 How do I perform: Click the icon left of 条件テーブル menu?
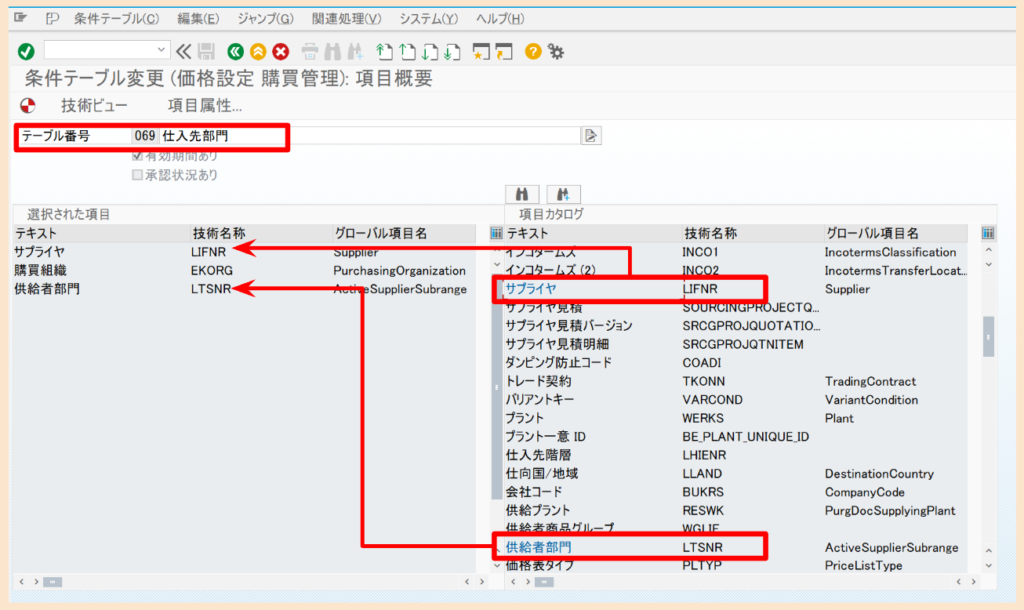point(52,18)
